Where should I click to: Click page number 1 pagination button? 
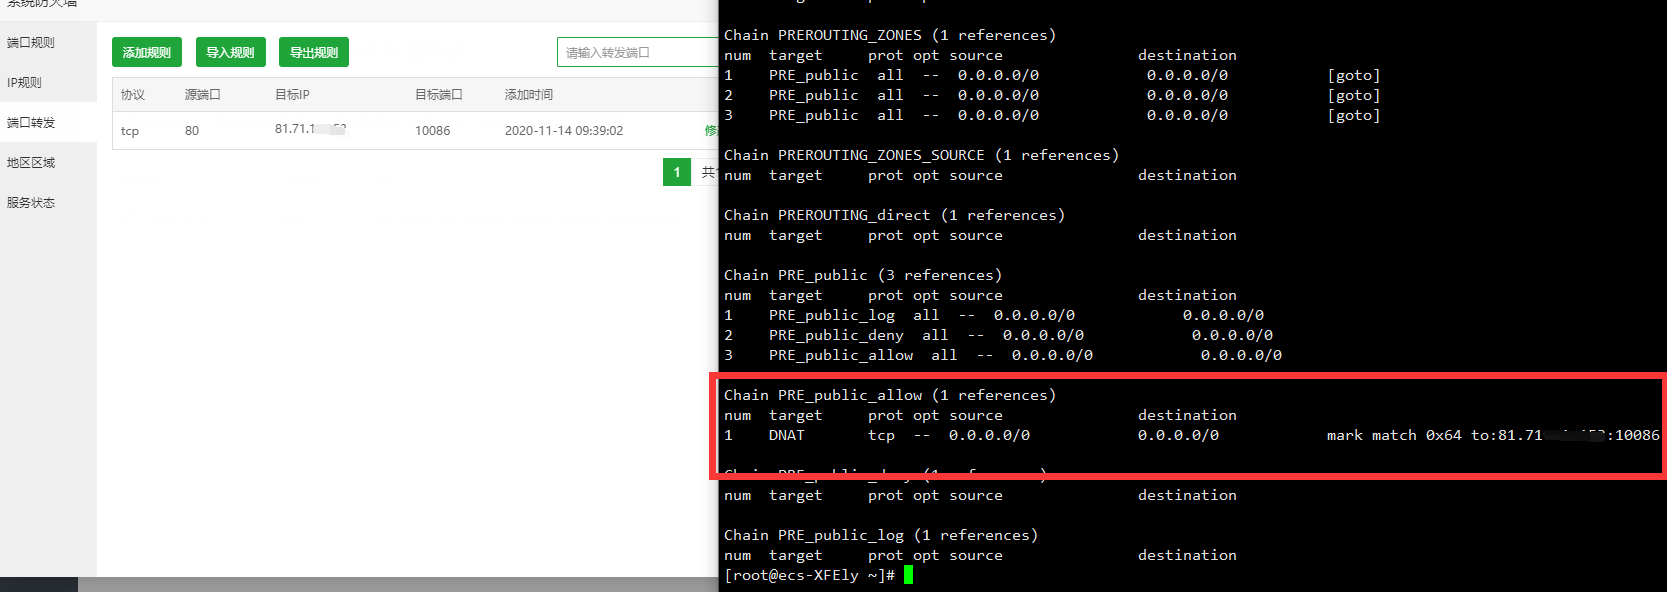(677, 172)
